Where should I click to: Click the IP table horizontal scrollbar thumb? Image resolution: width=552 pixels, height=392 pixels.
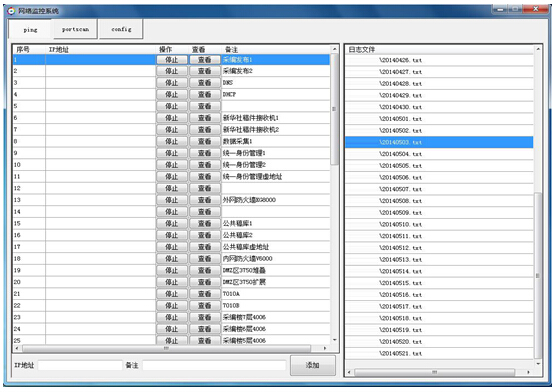(167, 348)
